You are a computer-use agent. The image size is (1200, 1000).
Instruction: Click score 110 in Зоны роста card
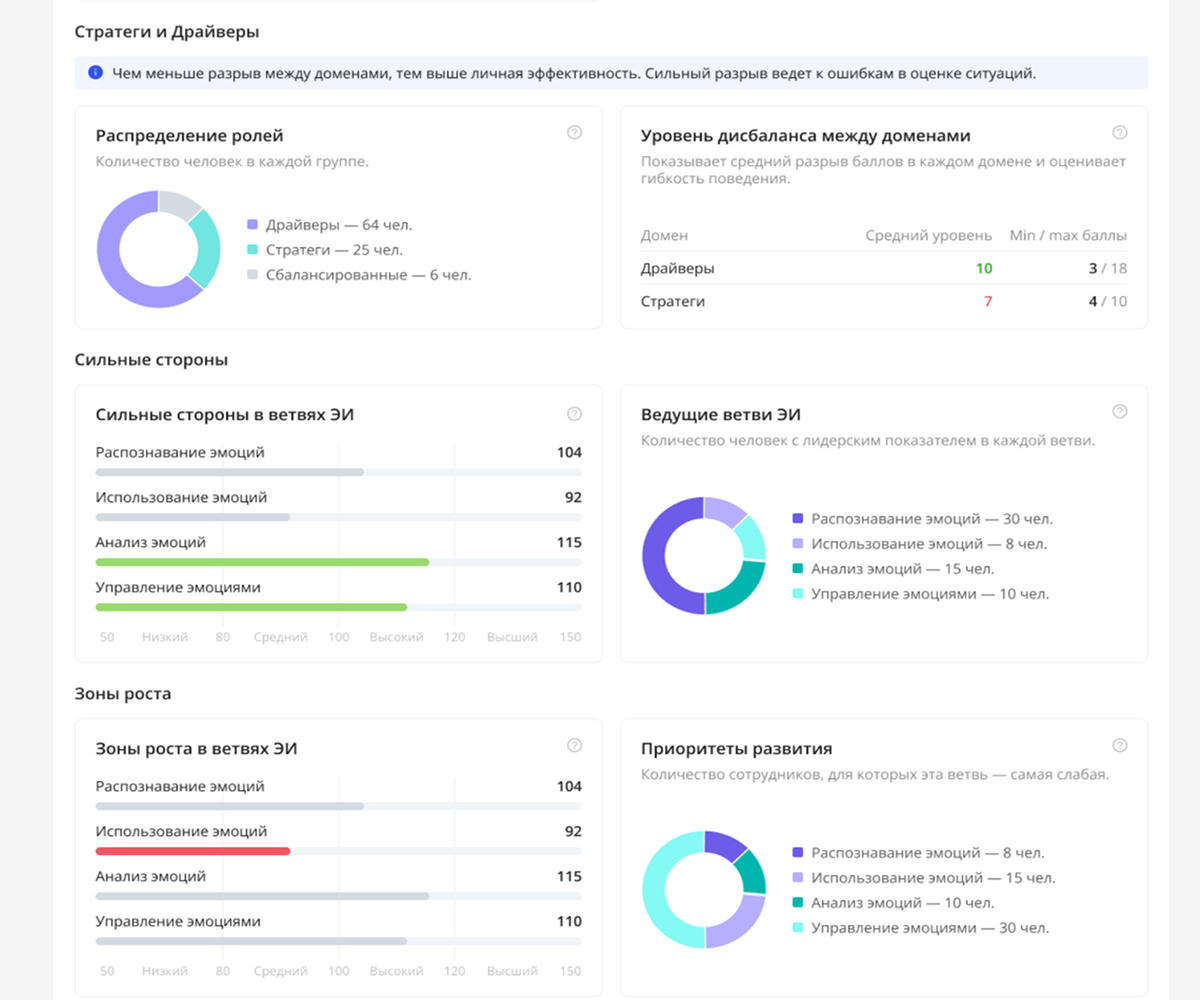pos(569,921)
